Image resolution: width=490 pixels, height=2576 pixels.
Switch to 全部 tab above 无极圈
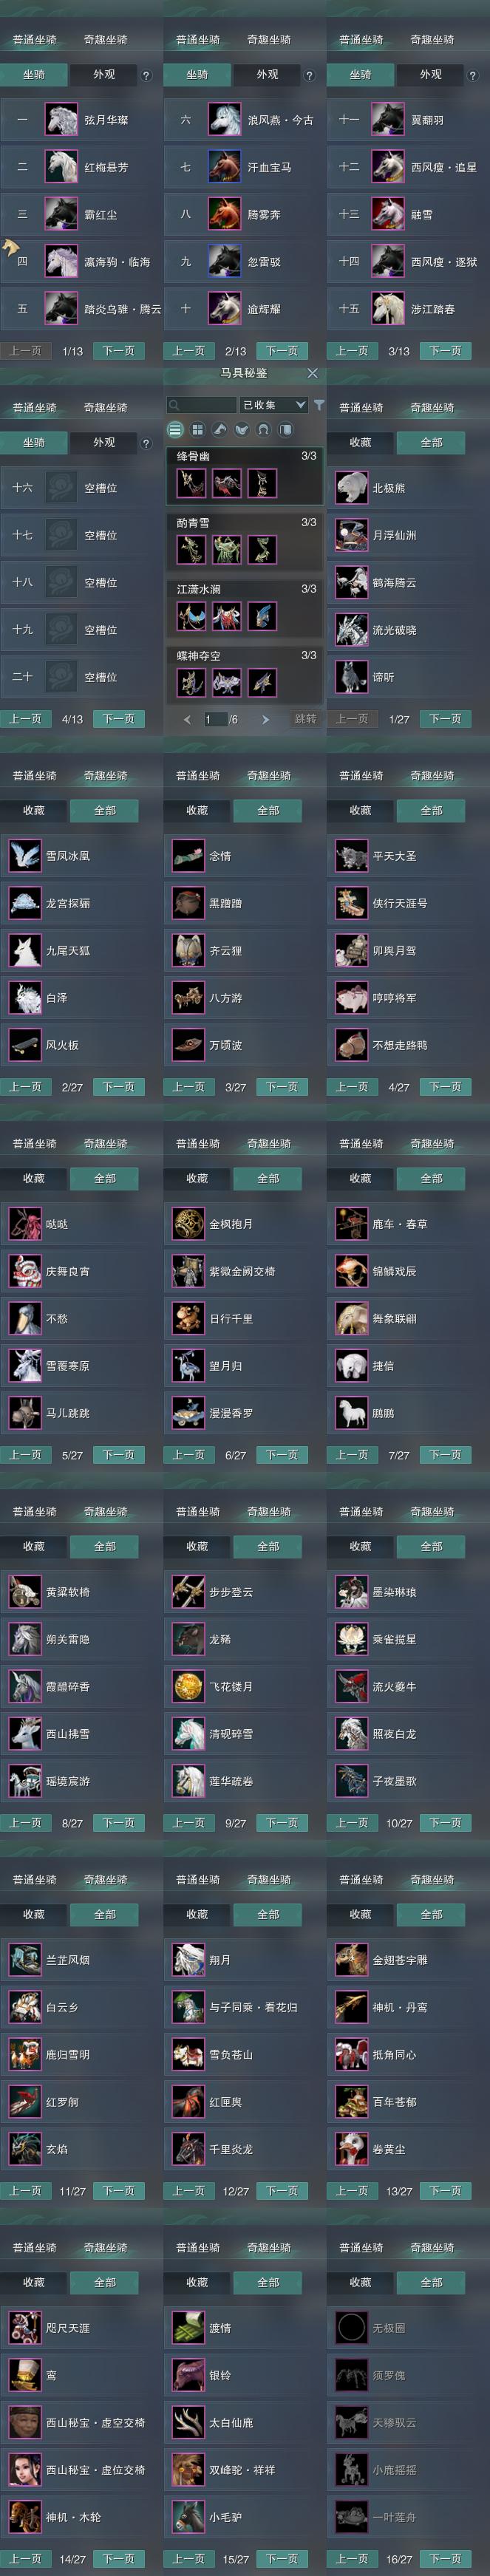pyautogui.click(x=431, y=2282)
